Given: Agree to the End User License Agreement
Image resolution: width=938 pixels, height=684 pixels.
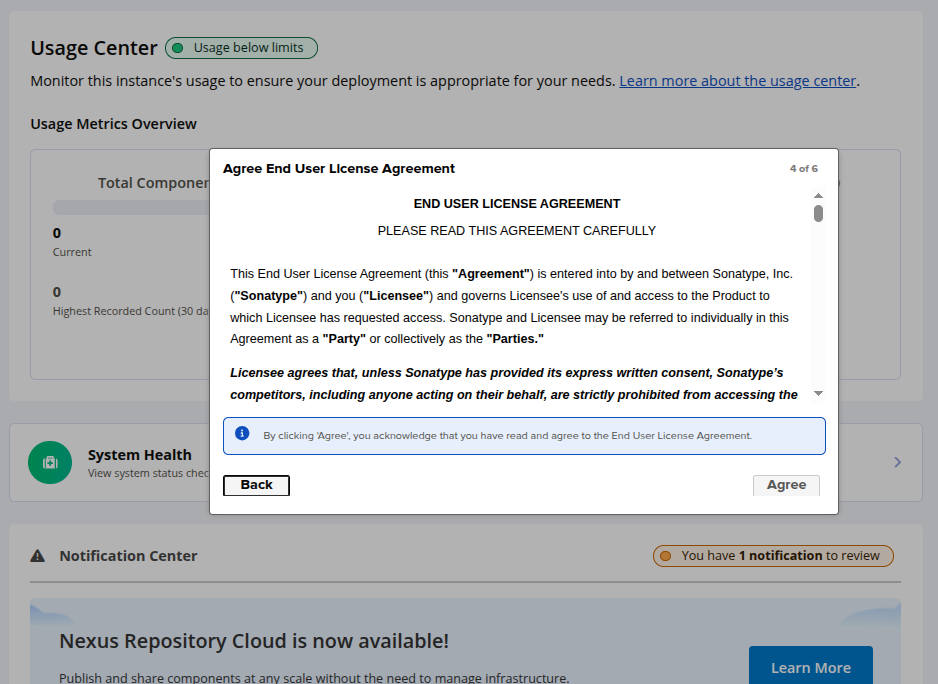Looking at the screenshot, I should tap(786, 485).
